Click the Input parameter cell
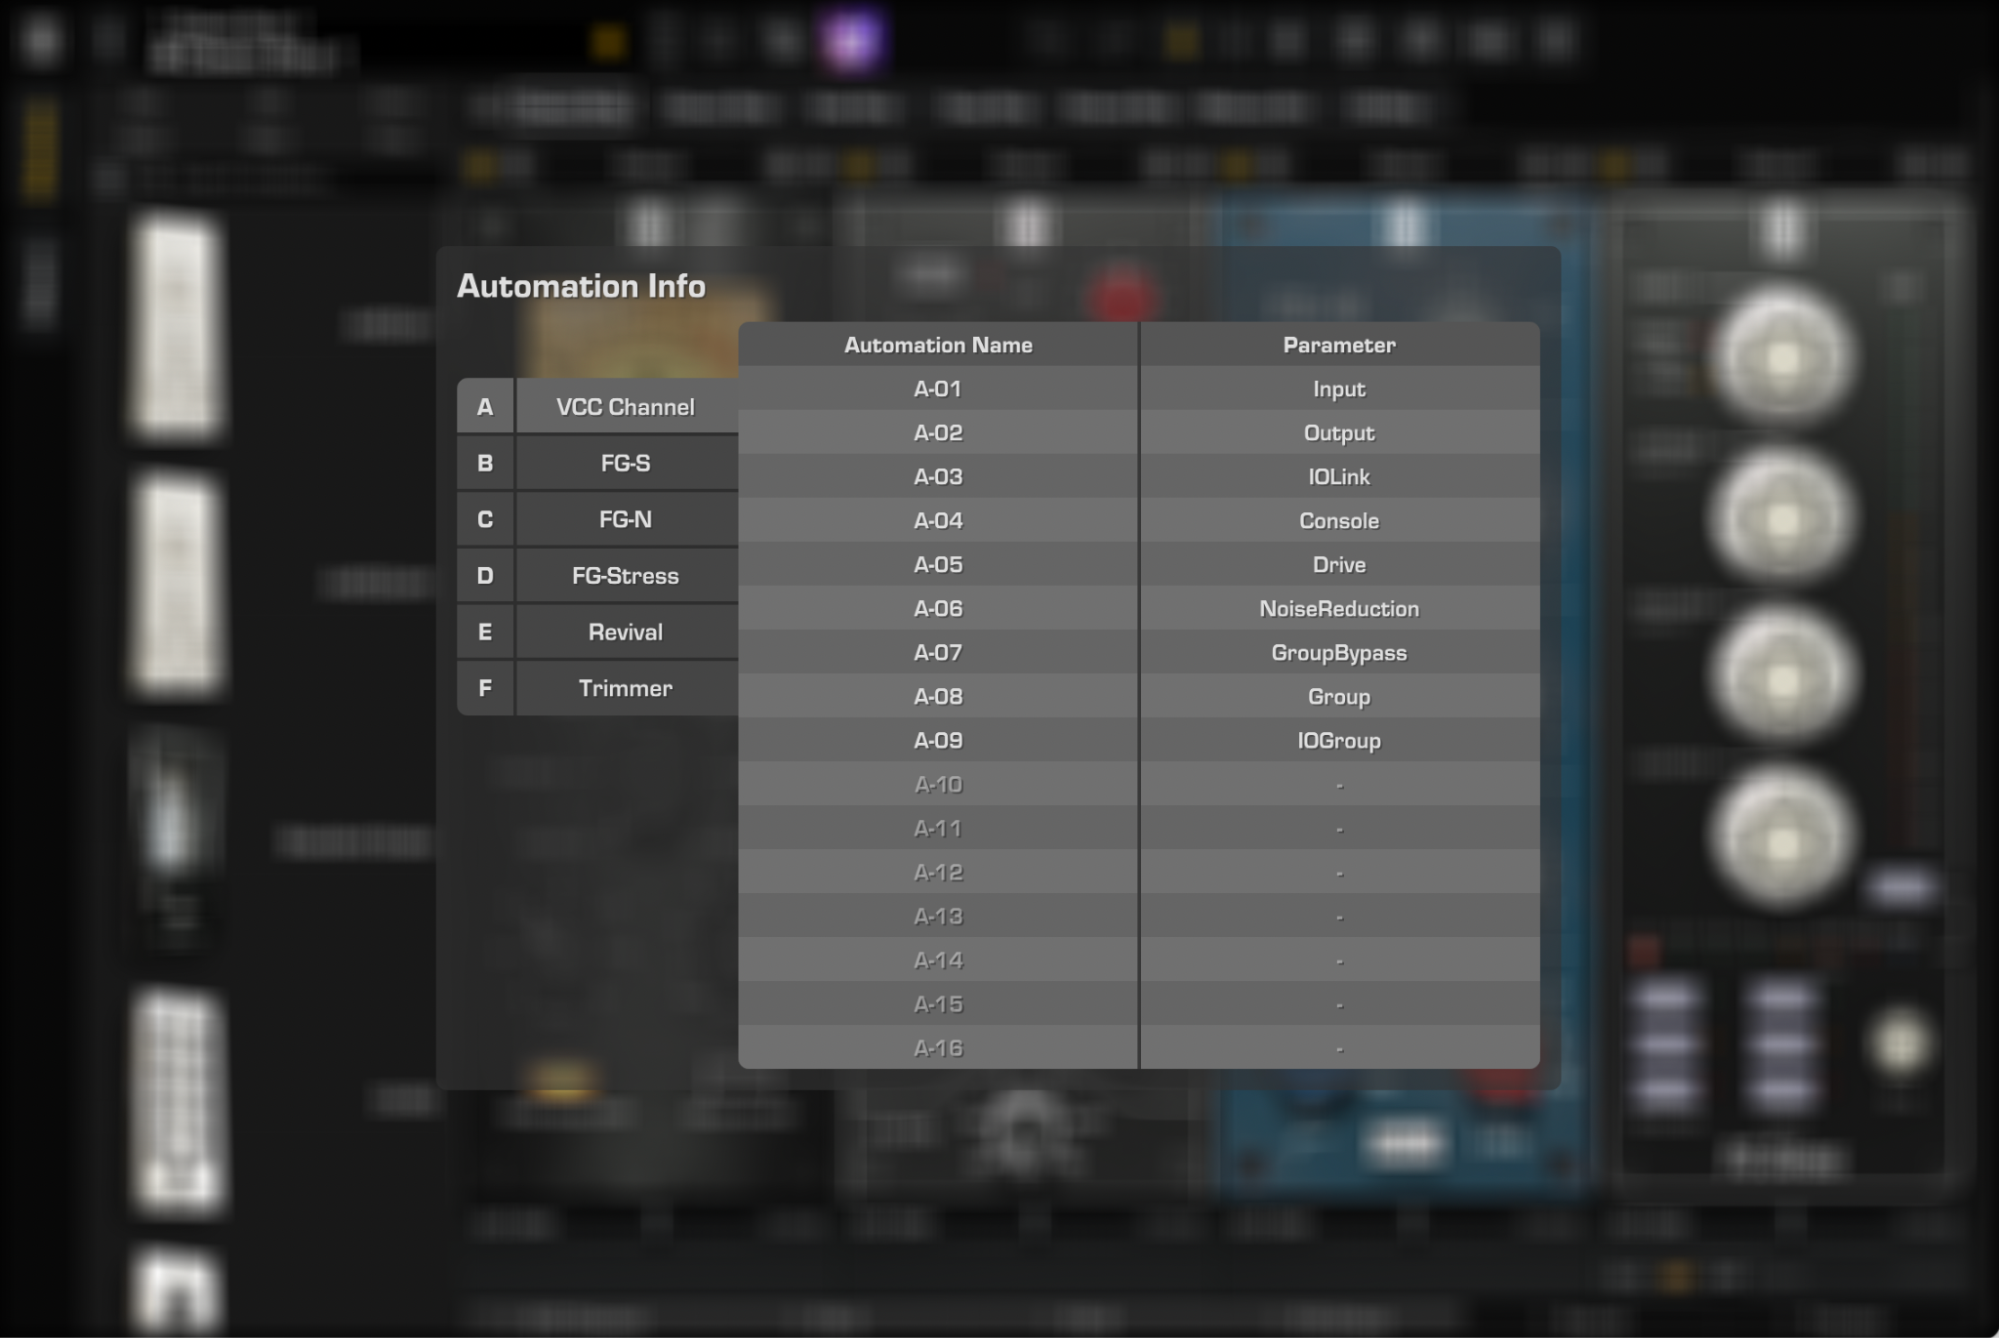 (1339, 389)
